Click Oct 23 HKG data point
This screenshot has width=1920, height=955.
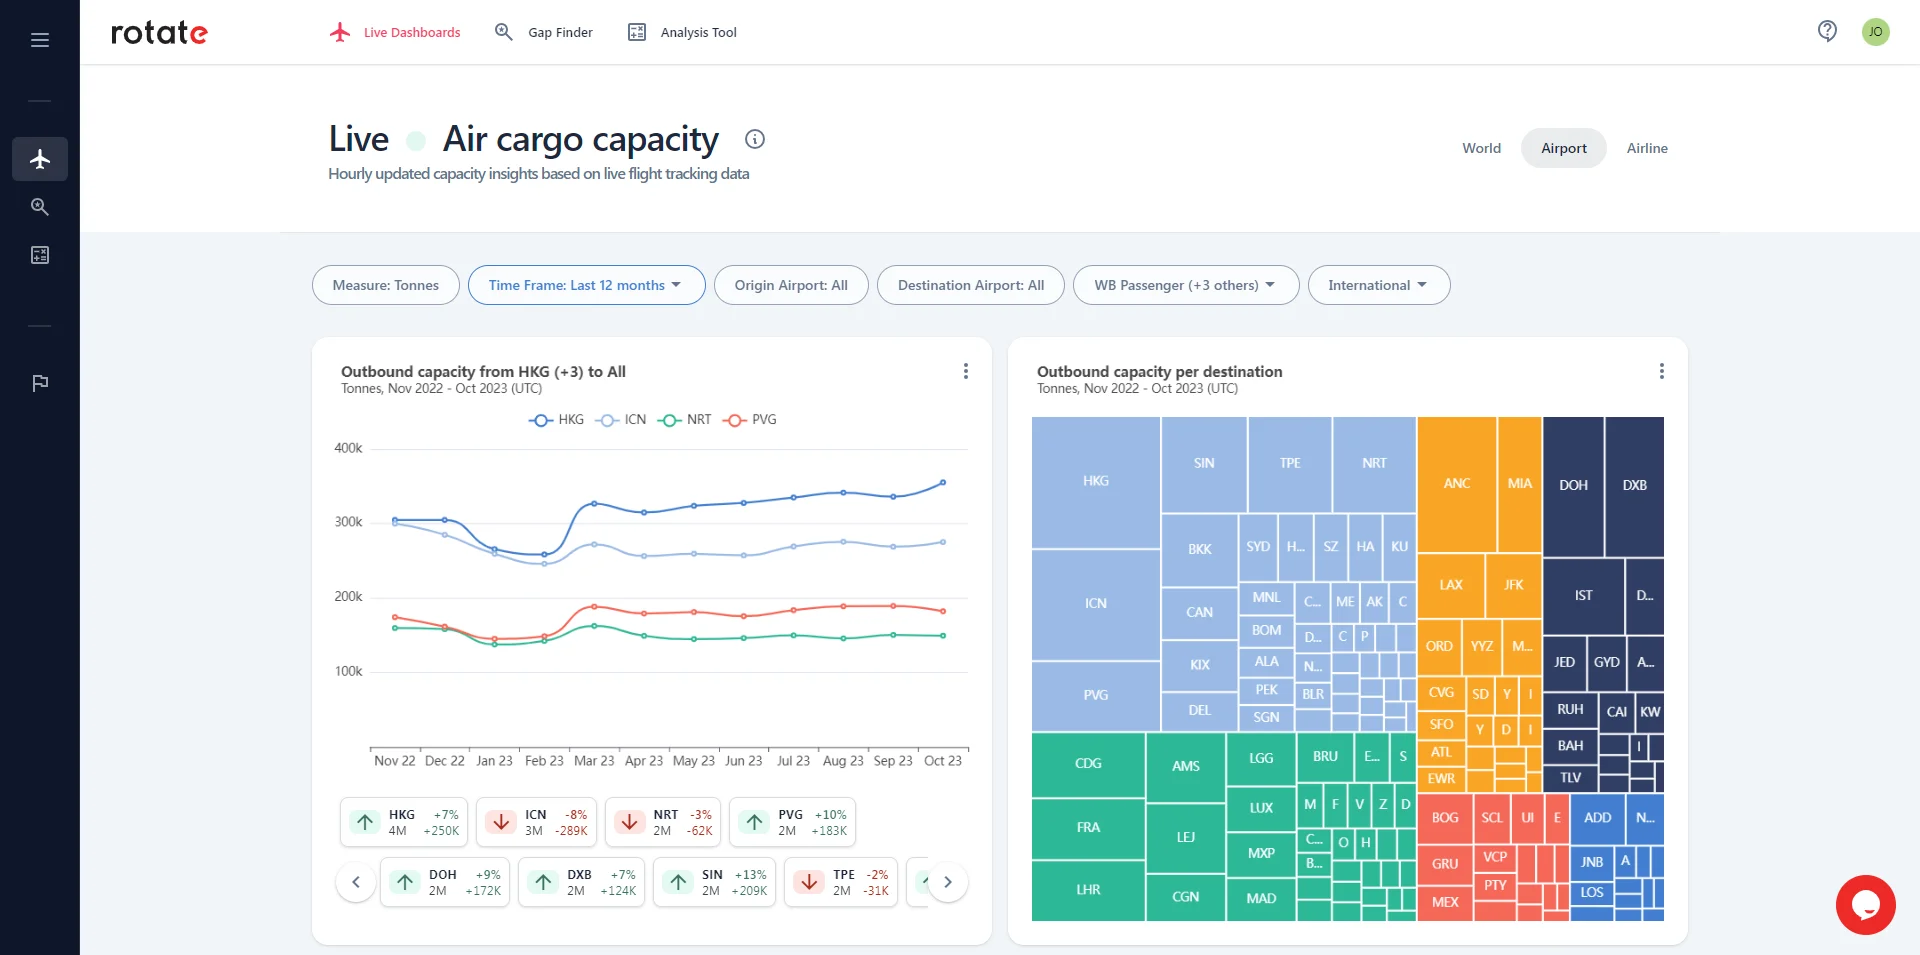(x=943, y=482)
